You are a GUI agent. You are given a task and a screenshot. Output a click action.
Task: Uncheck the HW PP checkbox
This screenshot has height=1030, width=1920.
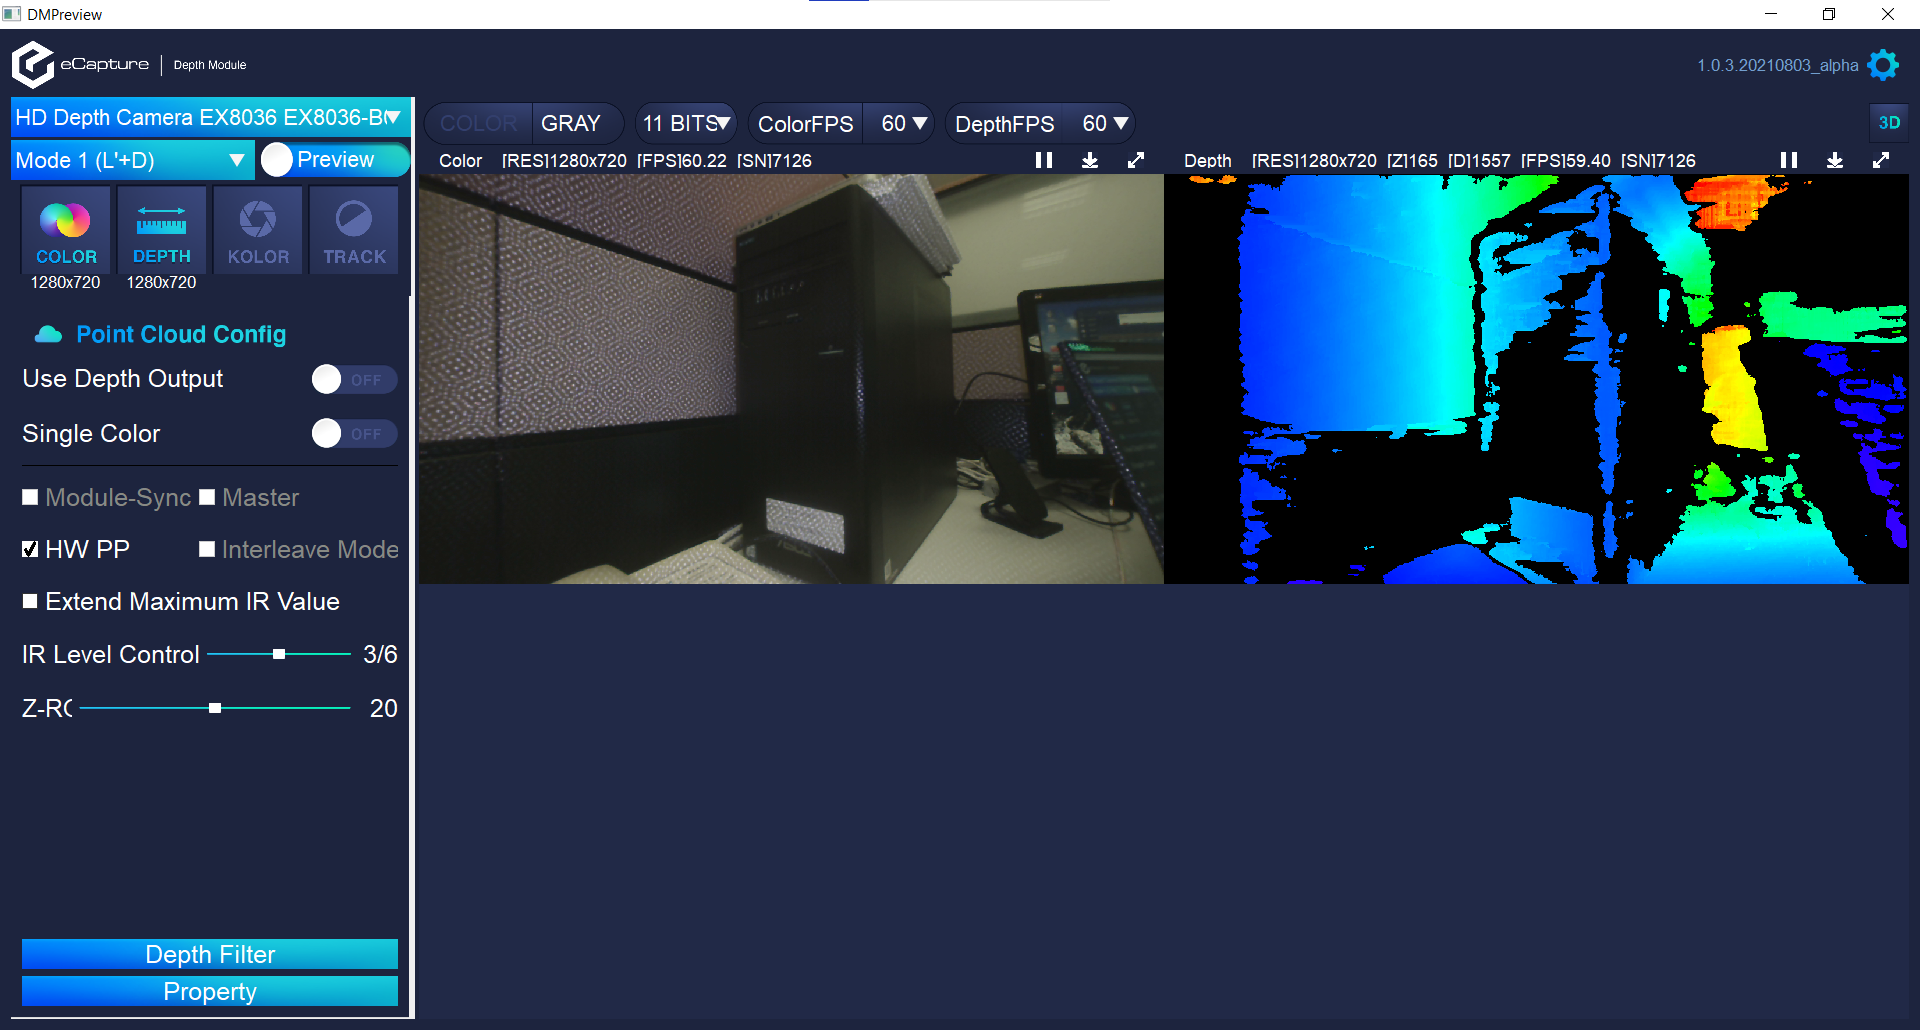[x=29, y=549]
